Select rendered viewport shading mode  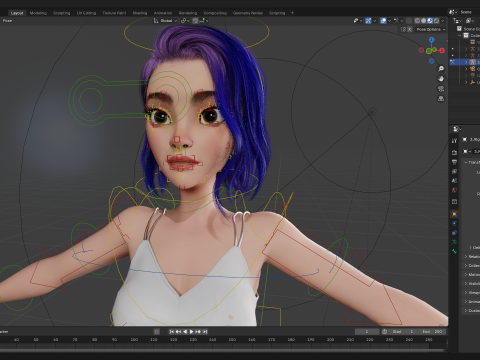436,21
